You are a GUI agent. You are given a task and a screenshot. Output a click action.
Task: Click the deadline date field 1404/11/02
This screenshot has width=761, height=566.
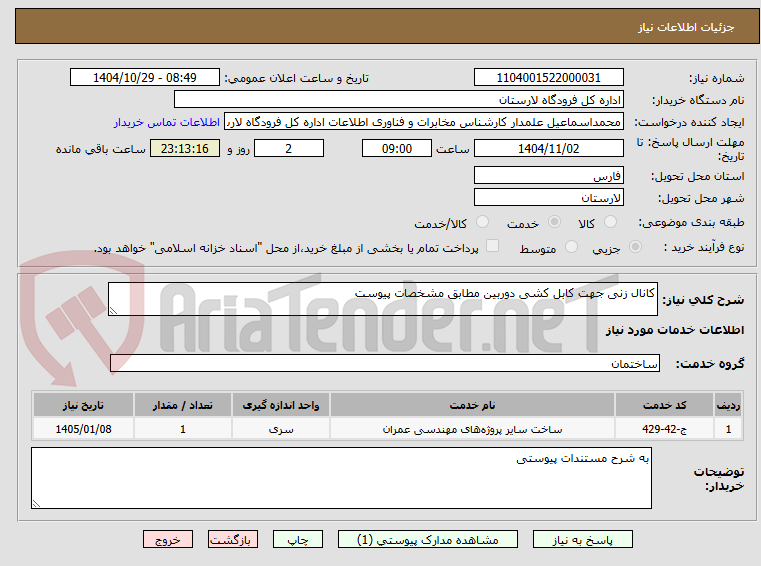click(548, 149)
